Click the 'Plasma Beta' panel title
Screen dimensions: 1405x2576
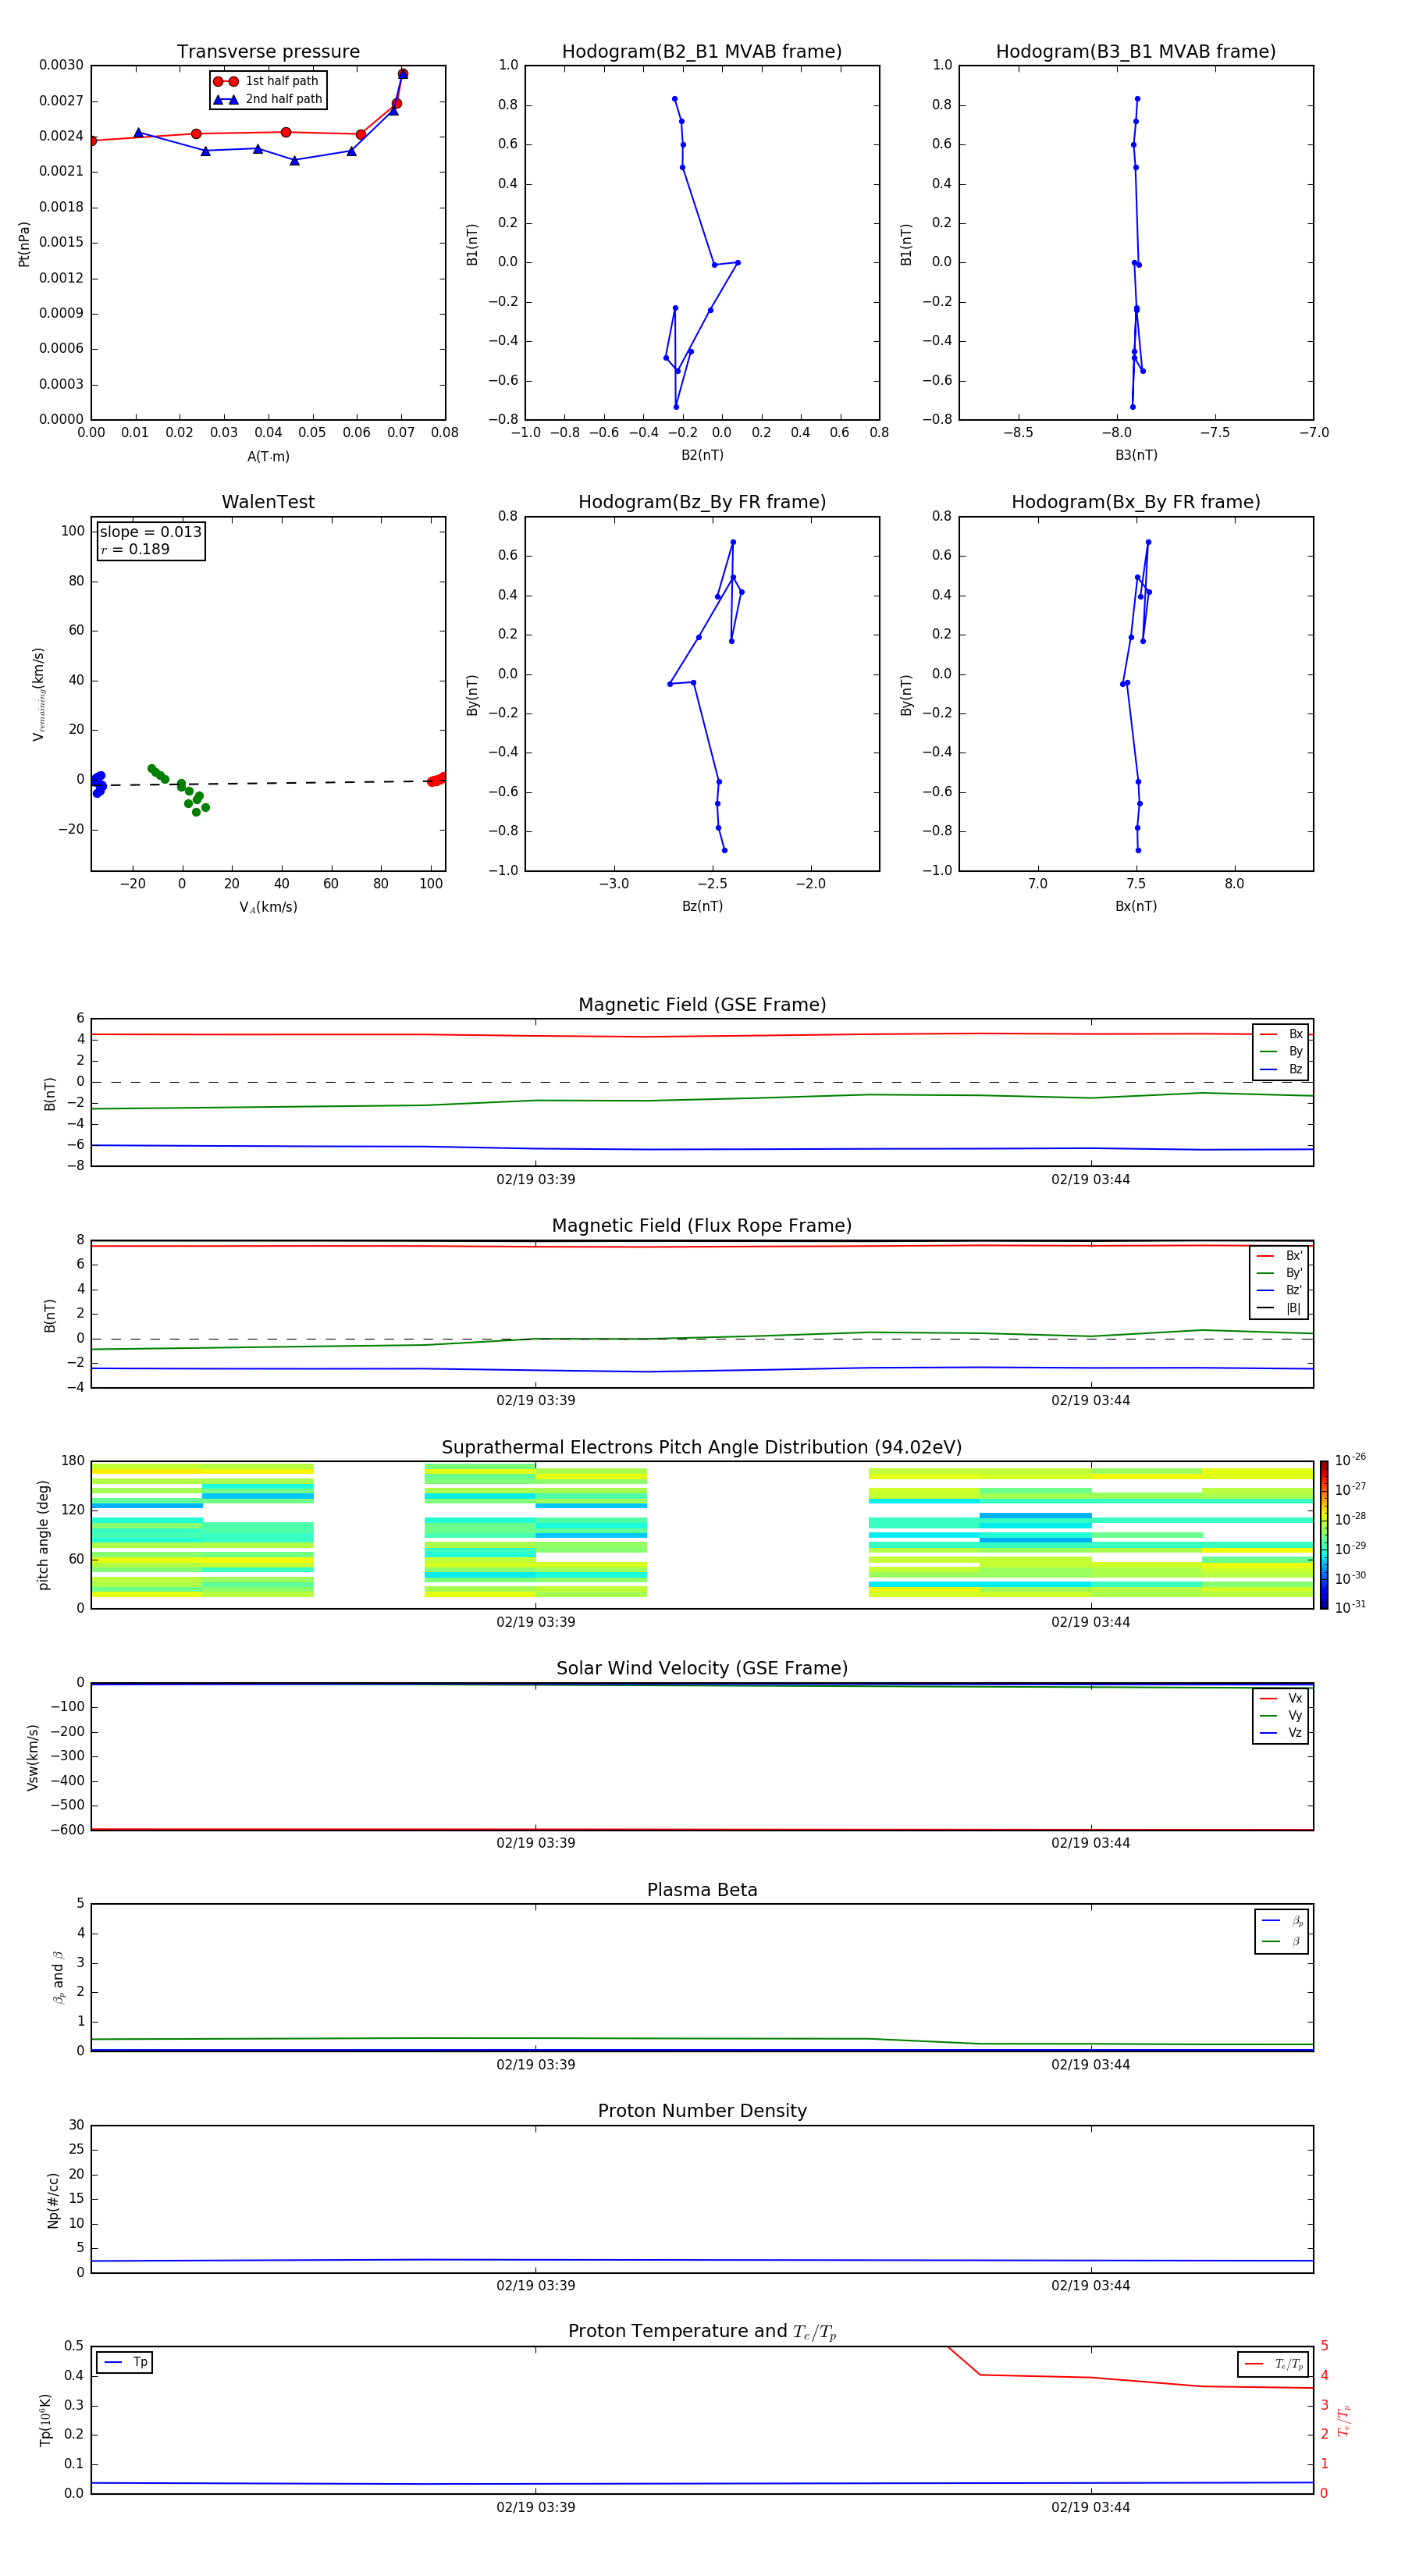tap(702, 1891)
